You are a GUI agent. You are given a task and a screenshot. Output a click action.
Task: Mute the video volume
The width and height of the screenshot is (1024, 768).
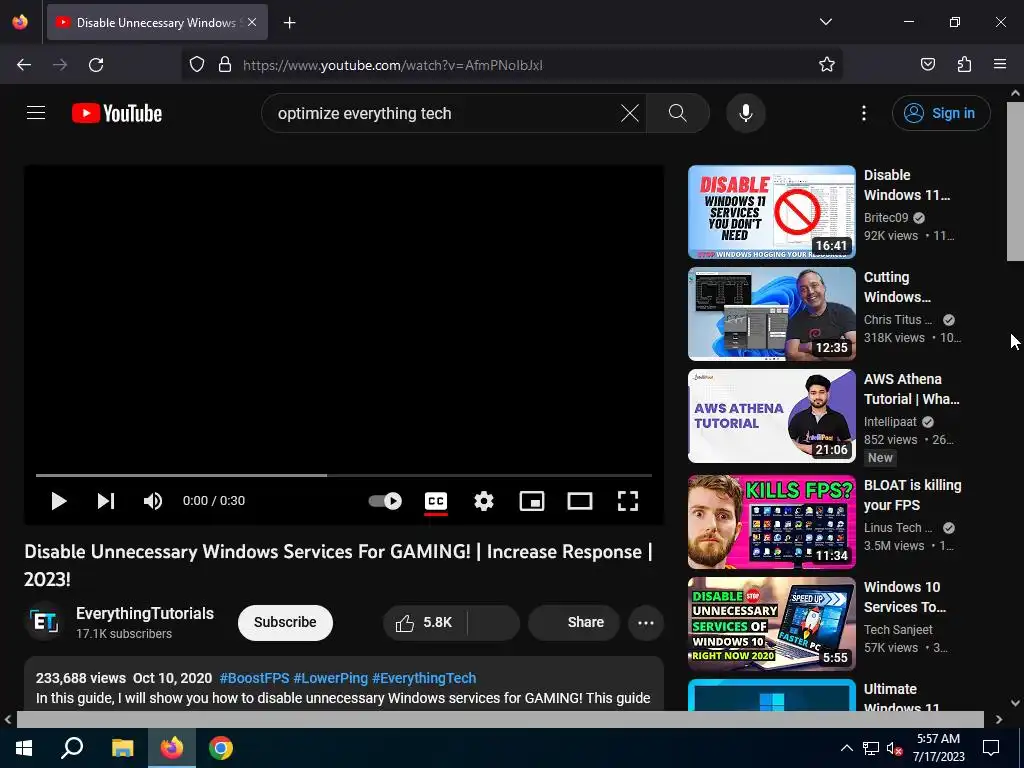(153, 501)
